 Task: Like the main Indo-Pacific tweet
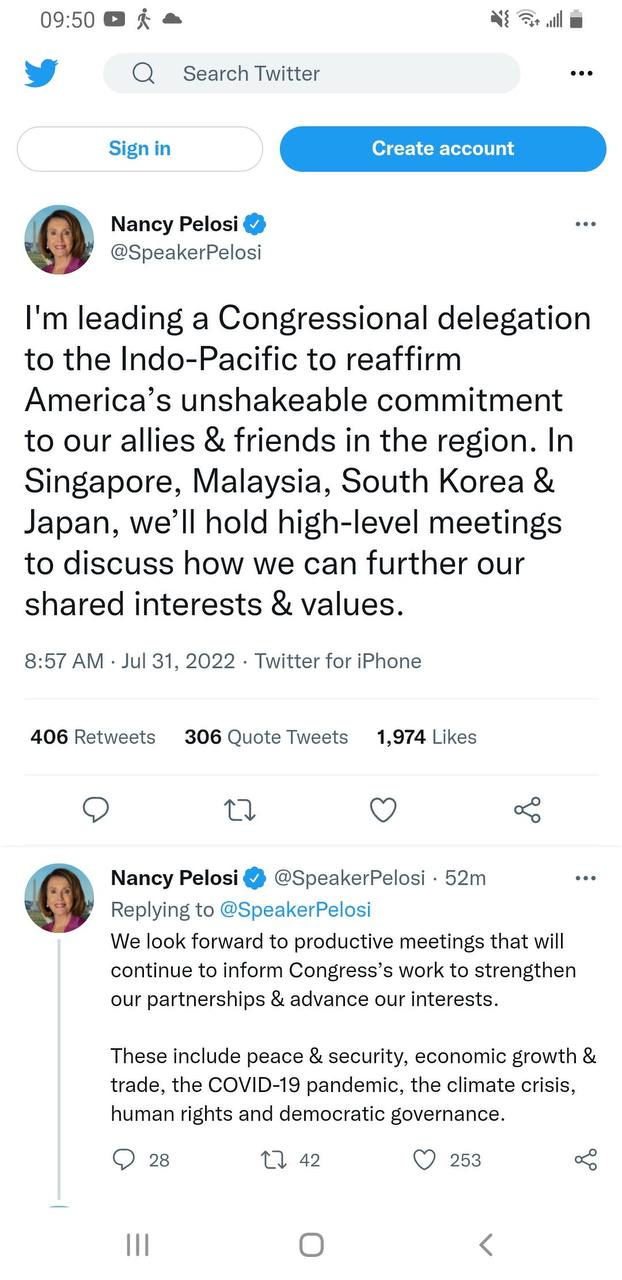point(383,809)
